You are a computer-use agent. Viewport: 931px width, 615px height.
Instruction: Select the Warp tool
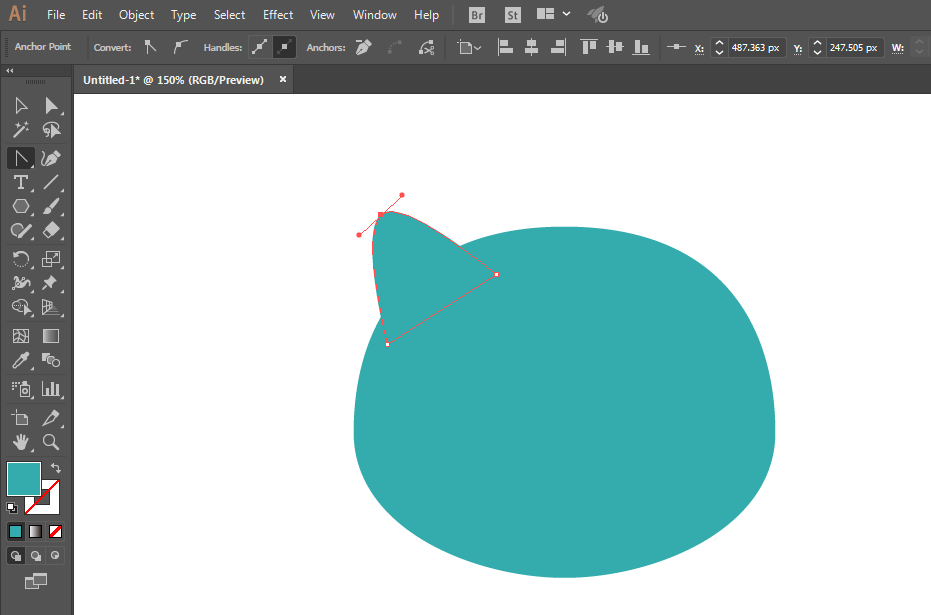pyautogui.click(x=21, y=283)
